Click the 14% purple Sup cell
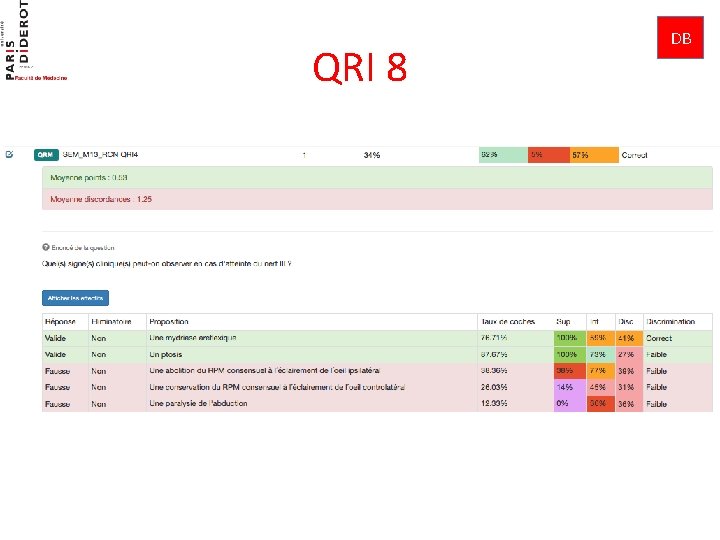720x540 pixels. pos(570,387)
